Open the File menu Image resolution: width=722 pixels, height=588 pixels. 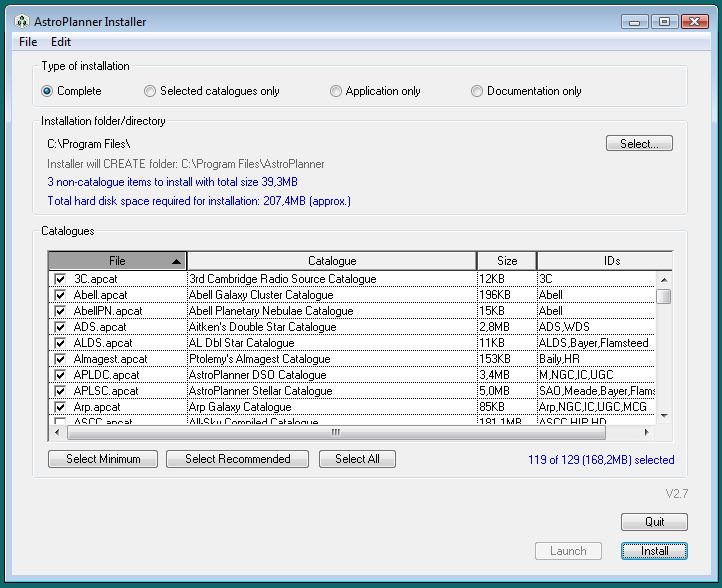click(28, 42)
